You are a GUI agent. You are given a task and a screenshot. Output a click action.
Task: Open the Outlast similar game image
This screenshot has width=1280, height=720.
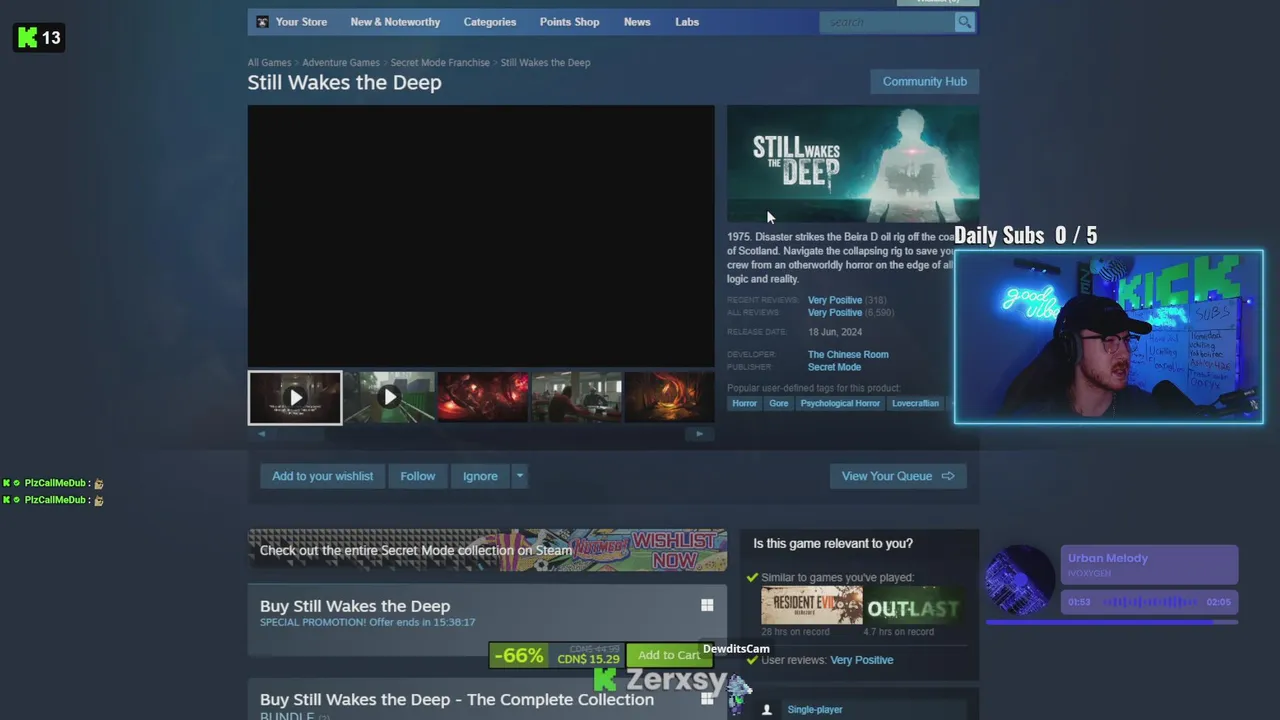click(914, 606)
